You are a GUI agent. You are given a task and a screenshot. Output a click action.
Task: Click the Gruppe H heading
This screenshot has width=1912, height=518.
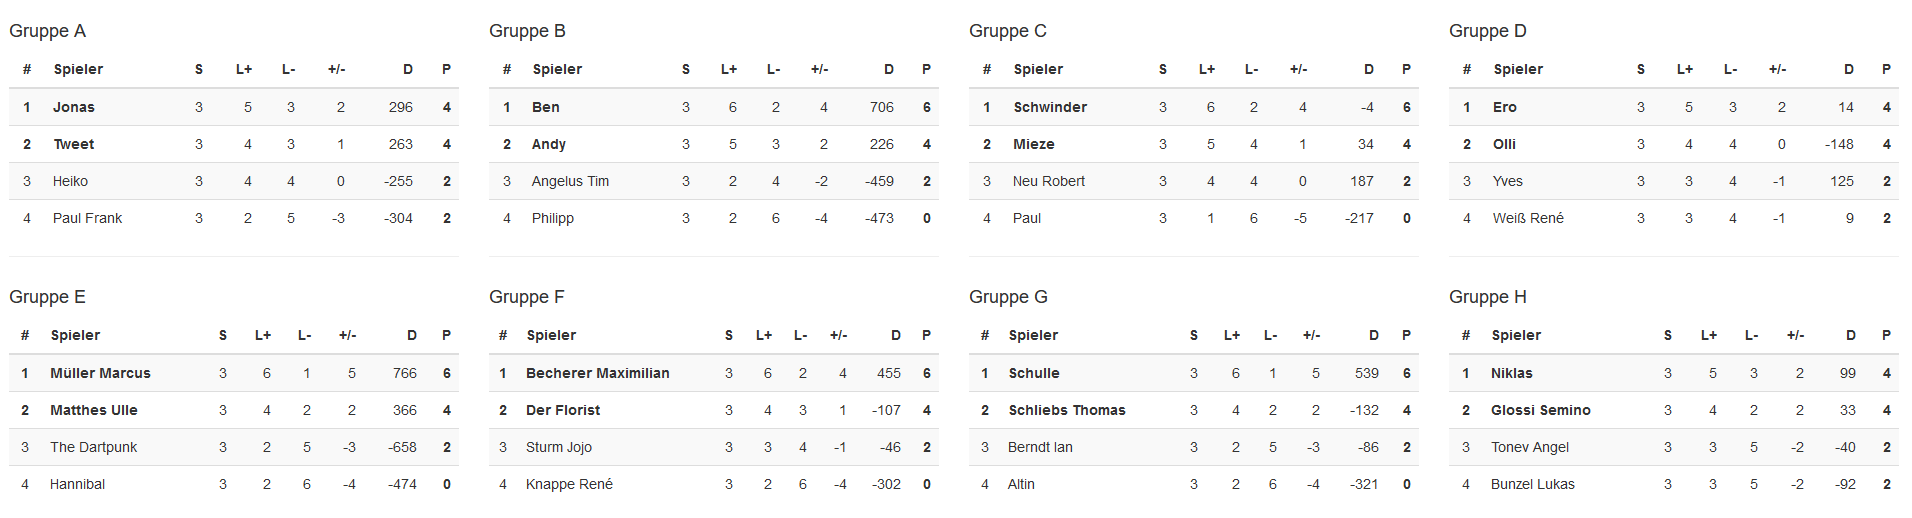coord(1488,297)
